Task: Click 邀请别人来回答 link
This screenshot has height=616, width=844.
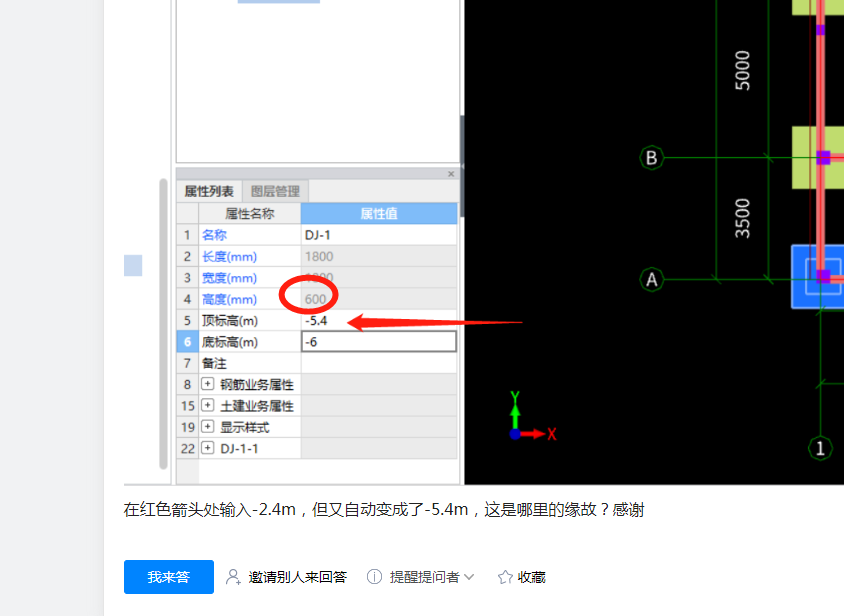Action: click(x=298, y=577)
